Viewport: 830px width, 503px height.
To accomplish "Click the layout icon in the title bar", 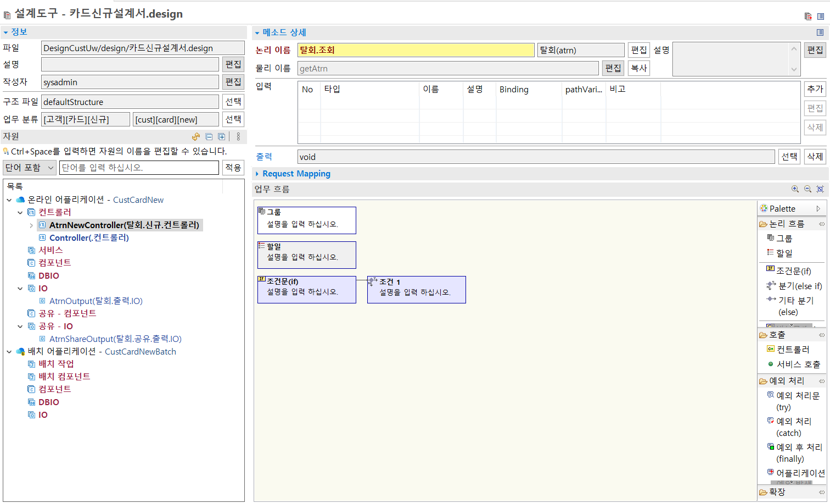I will (x=820, y=16).
